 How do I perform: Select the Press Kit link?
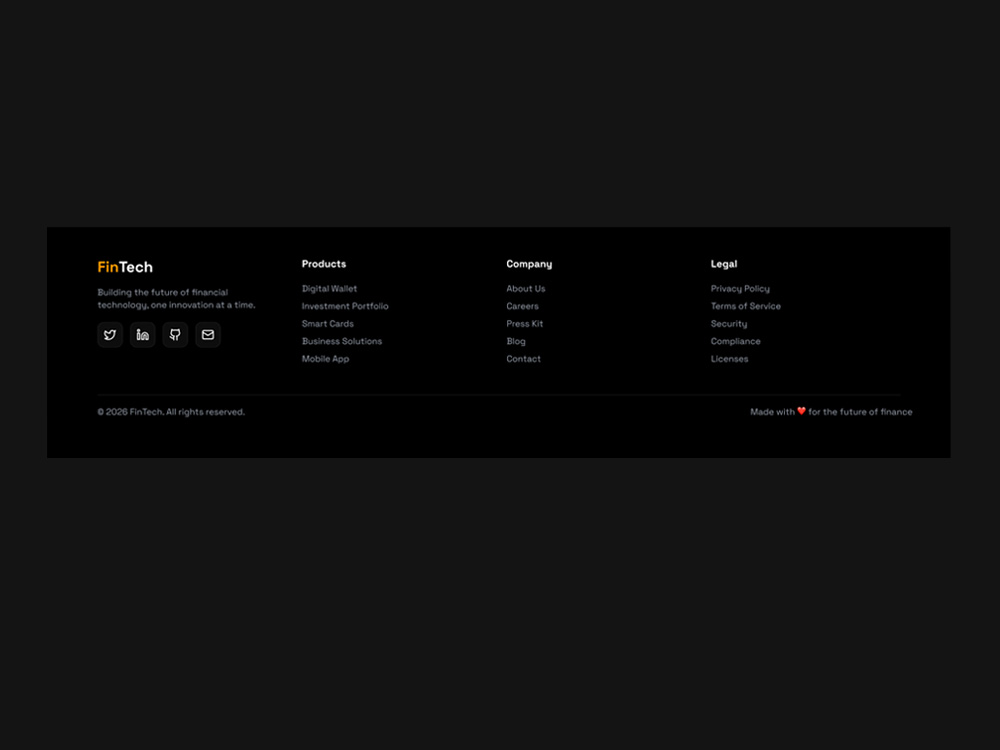click(x=525, y=324)
